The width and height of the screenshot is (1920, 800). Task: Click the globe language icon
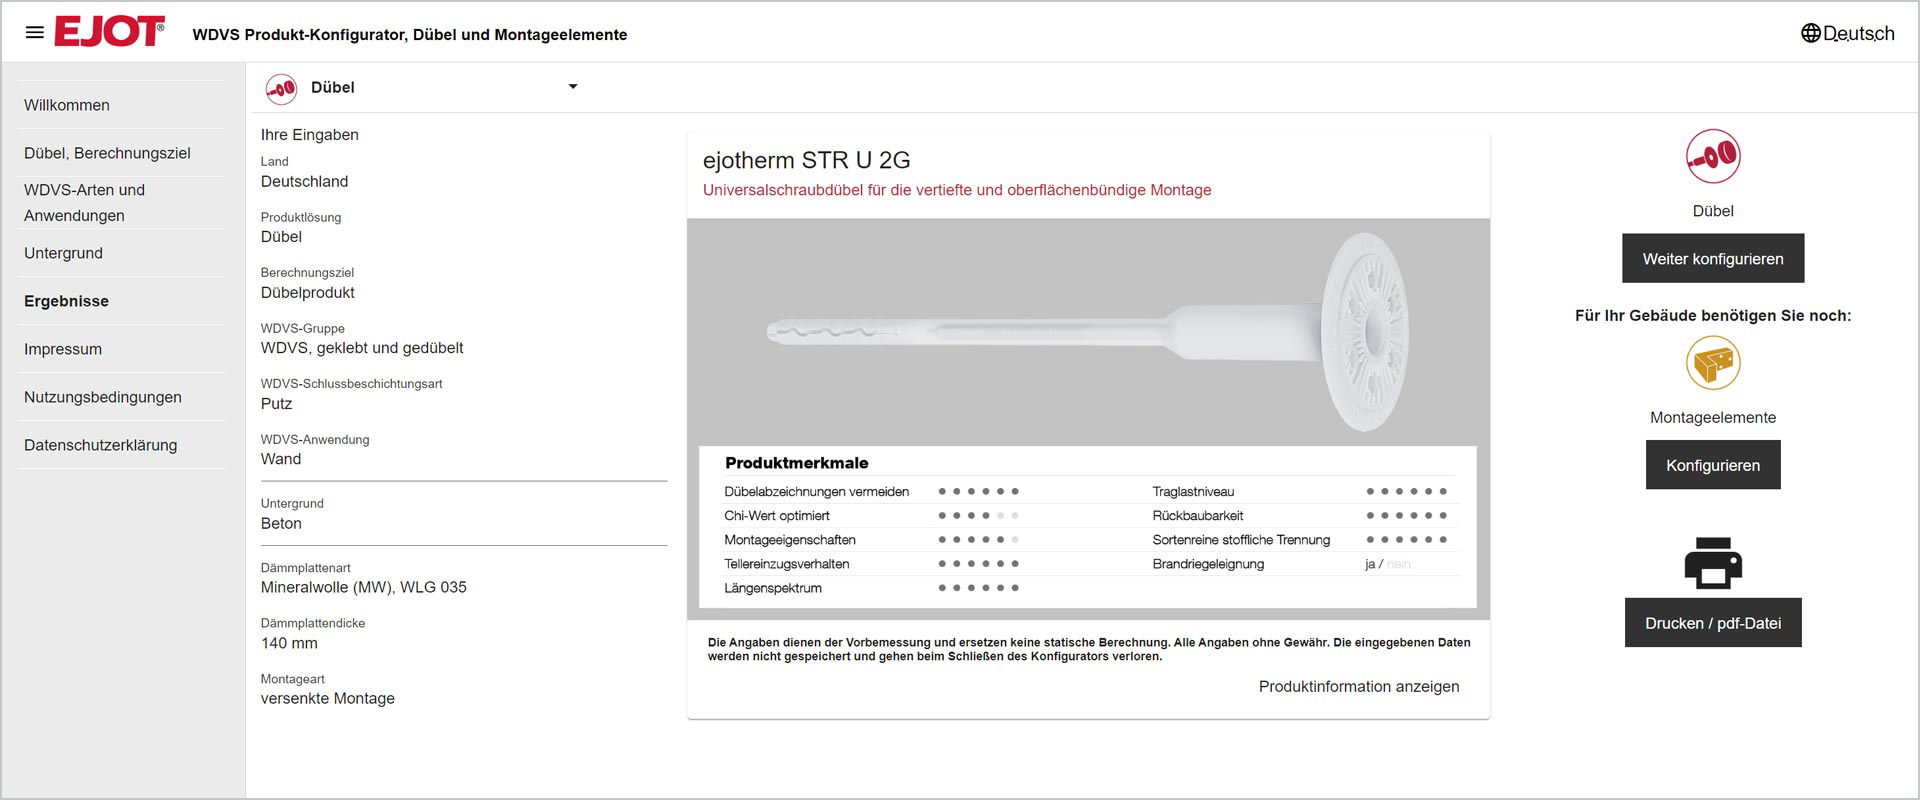click(1810, 33)
